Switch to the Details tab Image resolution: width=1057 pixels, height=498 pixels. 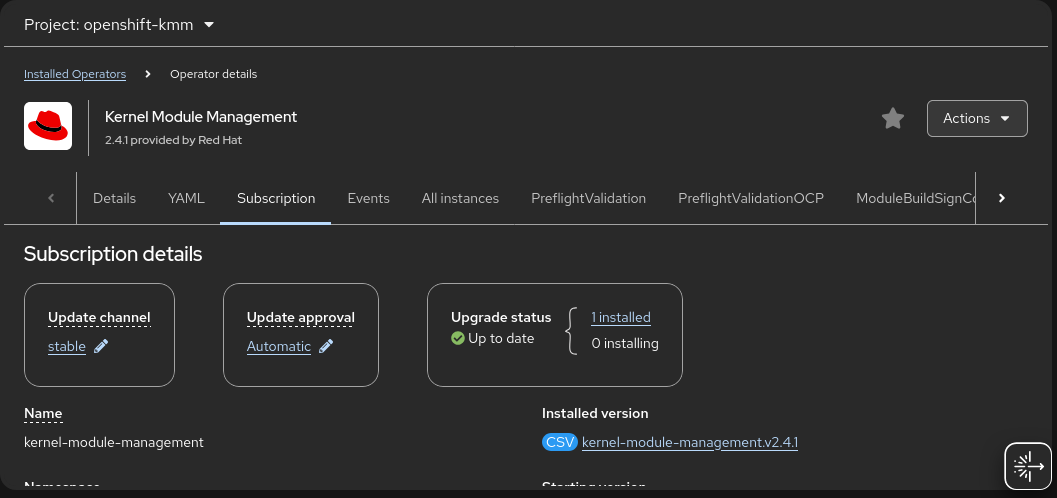[x=114, y=198]
